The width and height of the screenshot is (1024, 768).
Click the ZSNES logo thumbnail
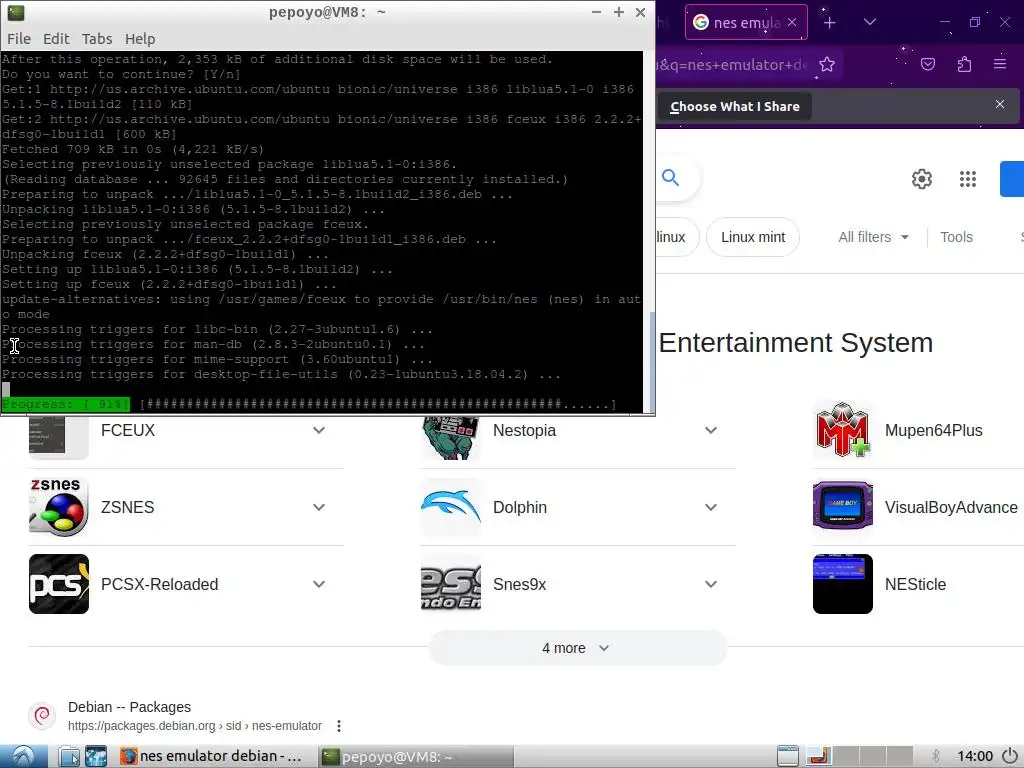59,507
